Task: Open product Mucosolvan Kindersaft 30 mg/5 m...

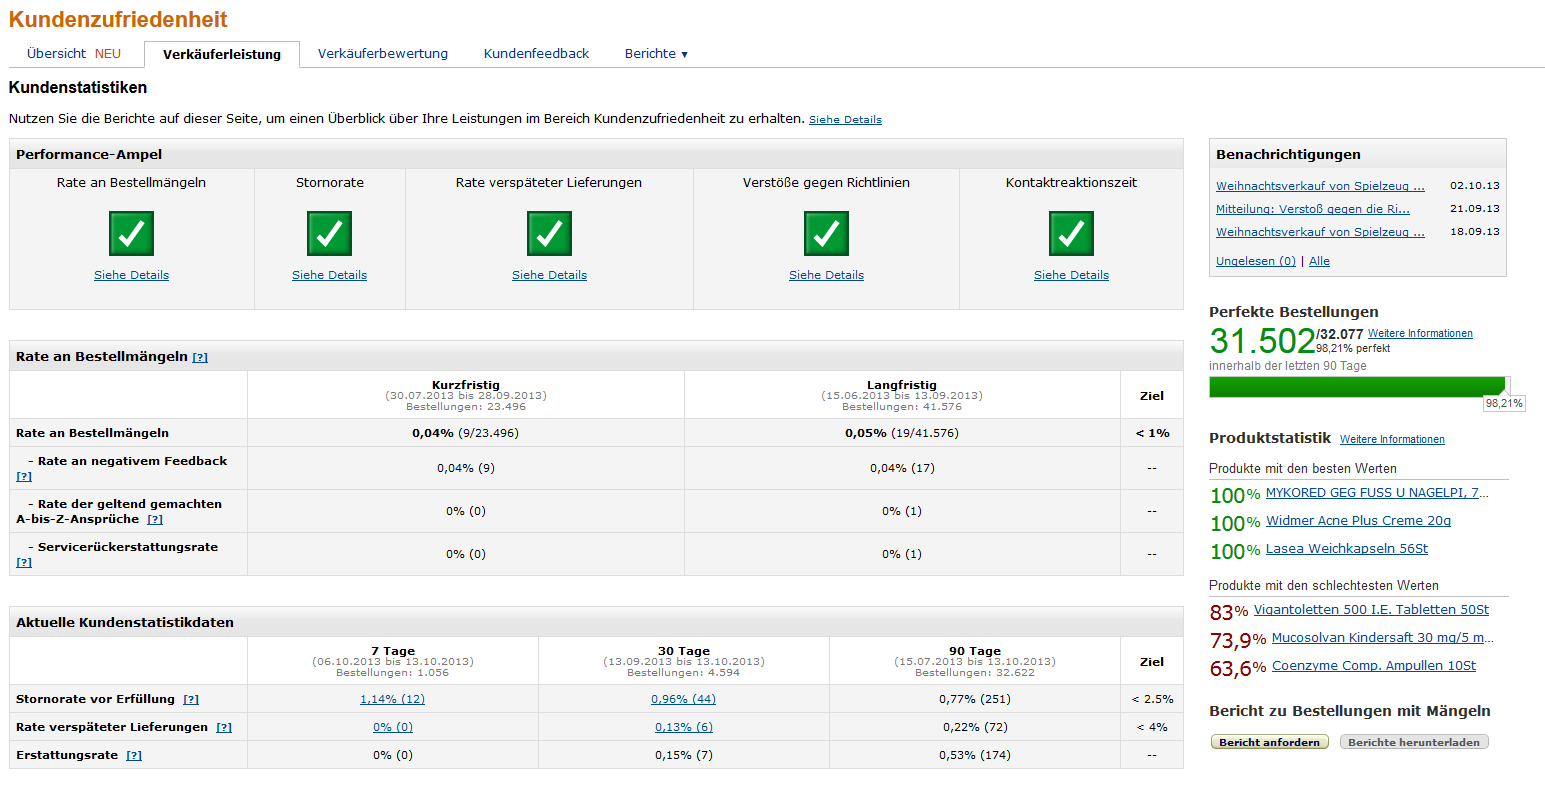Action: click(1383, 638)
